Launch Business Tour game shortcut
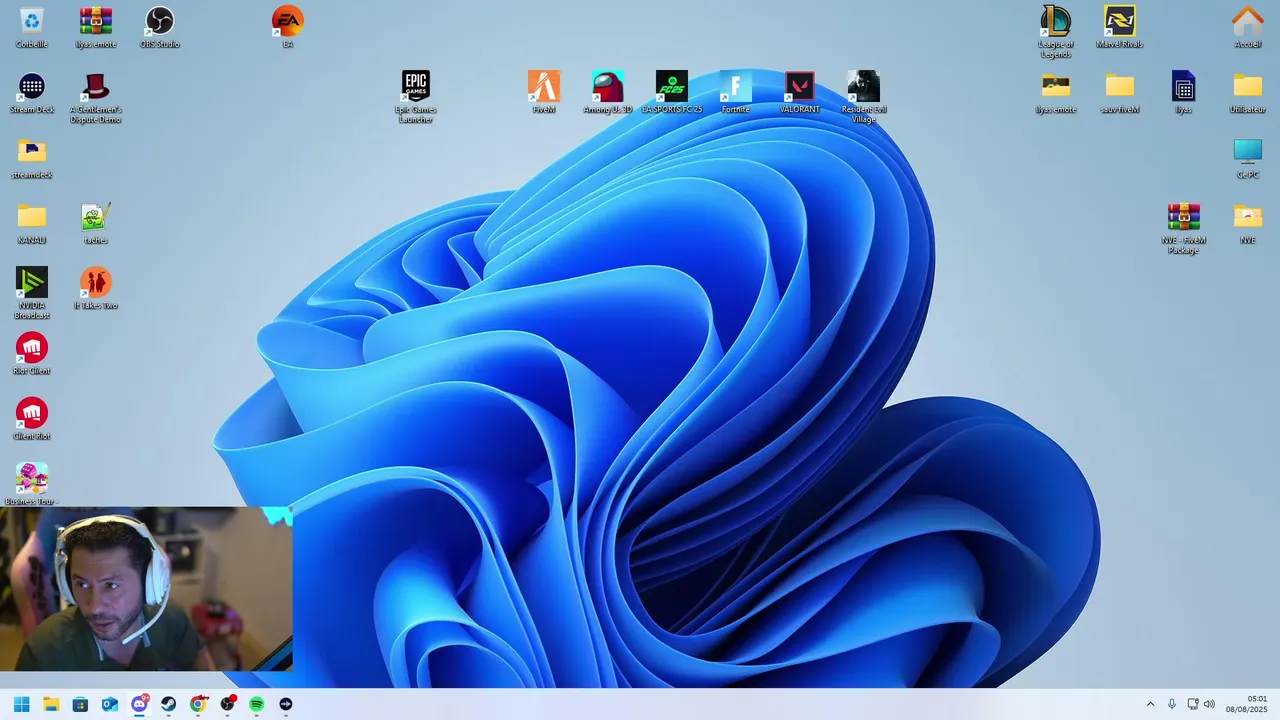The image size is (1280, 720). coord(32,478)
